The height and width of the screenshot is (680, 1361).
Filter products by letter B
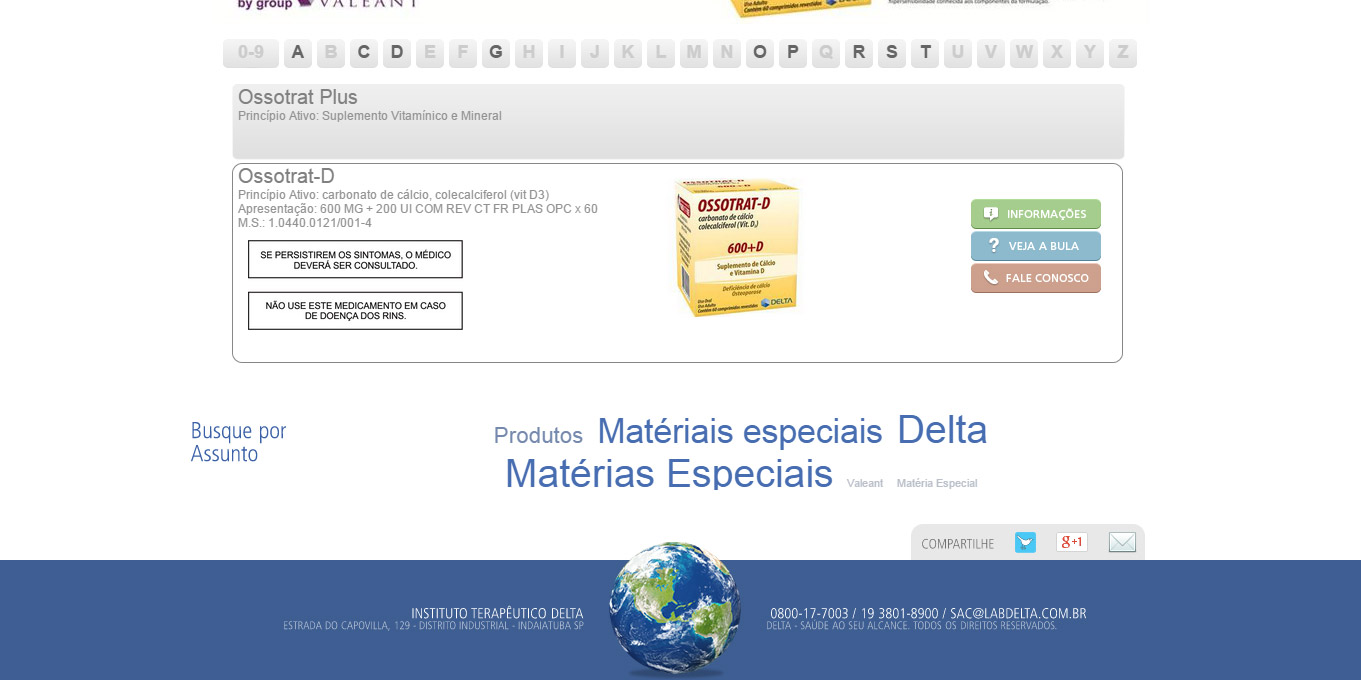pyautogui.click(x=331, y=53)
